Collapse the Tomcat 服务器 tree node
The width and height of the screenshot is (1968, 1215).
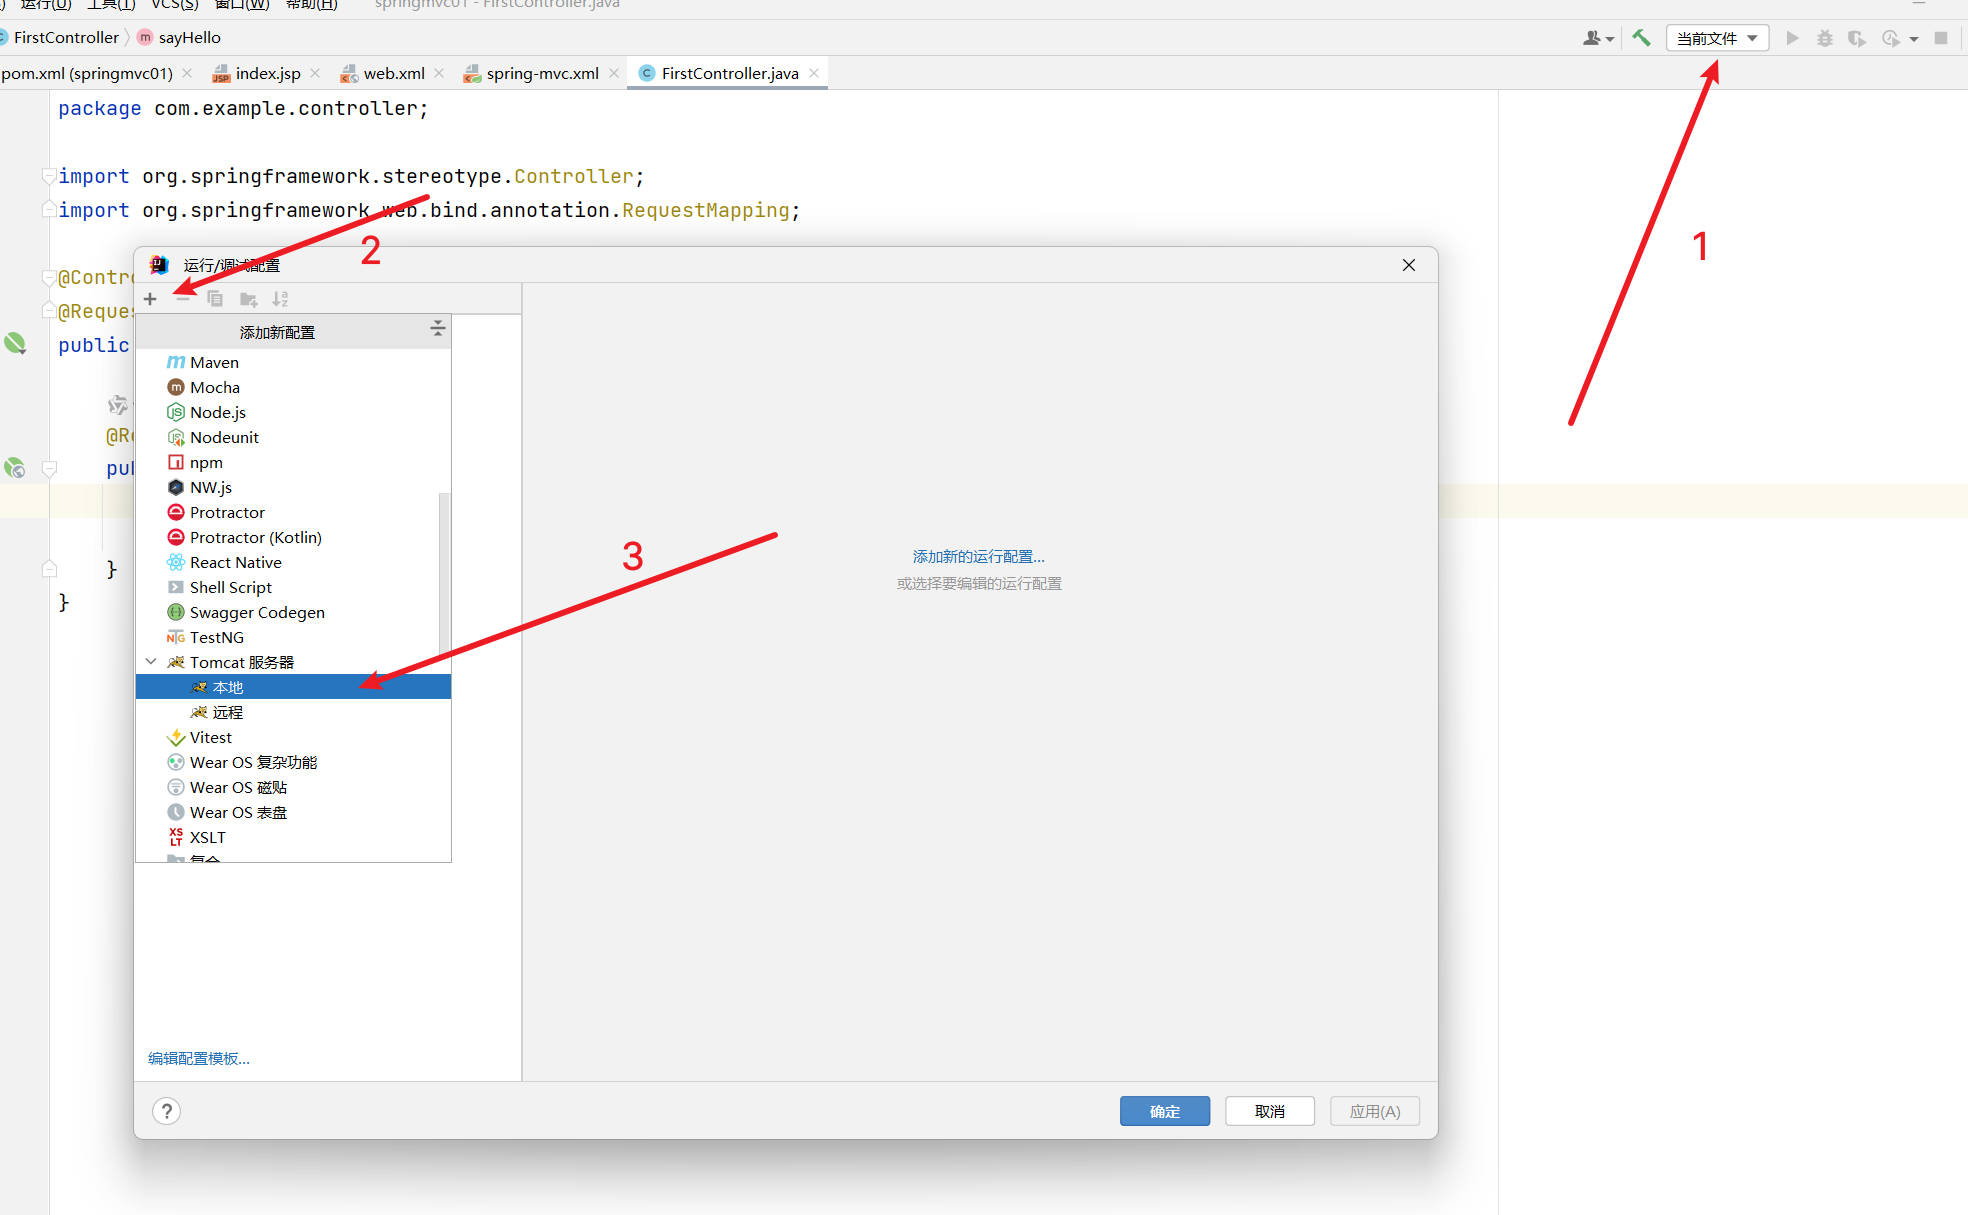(151, 662)
